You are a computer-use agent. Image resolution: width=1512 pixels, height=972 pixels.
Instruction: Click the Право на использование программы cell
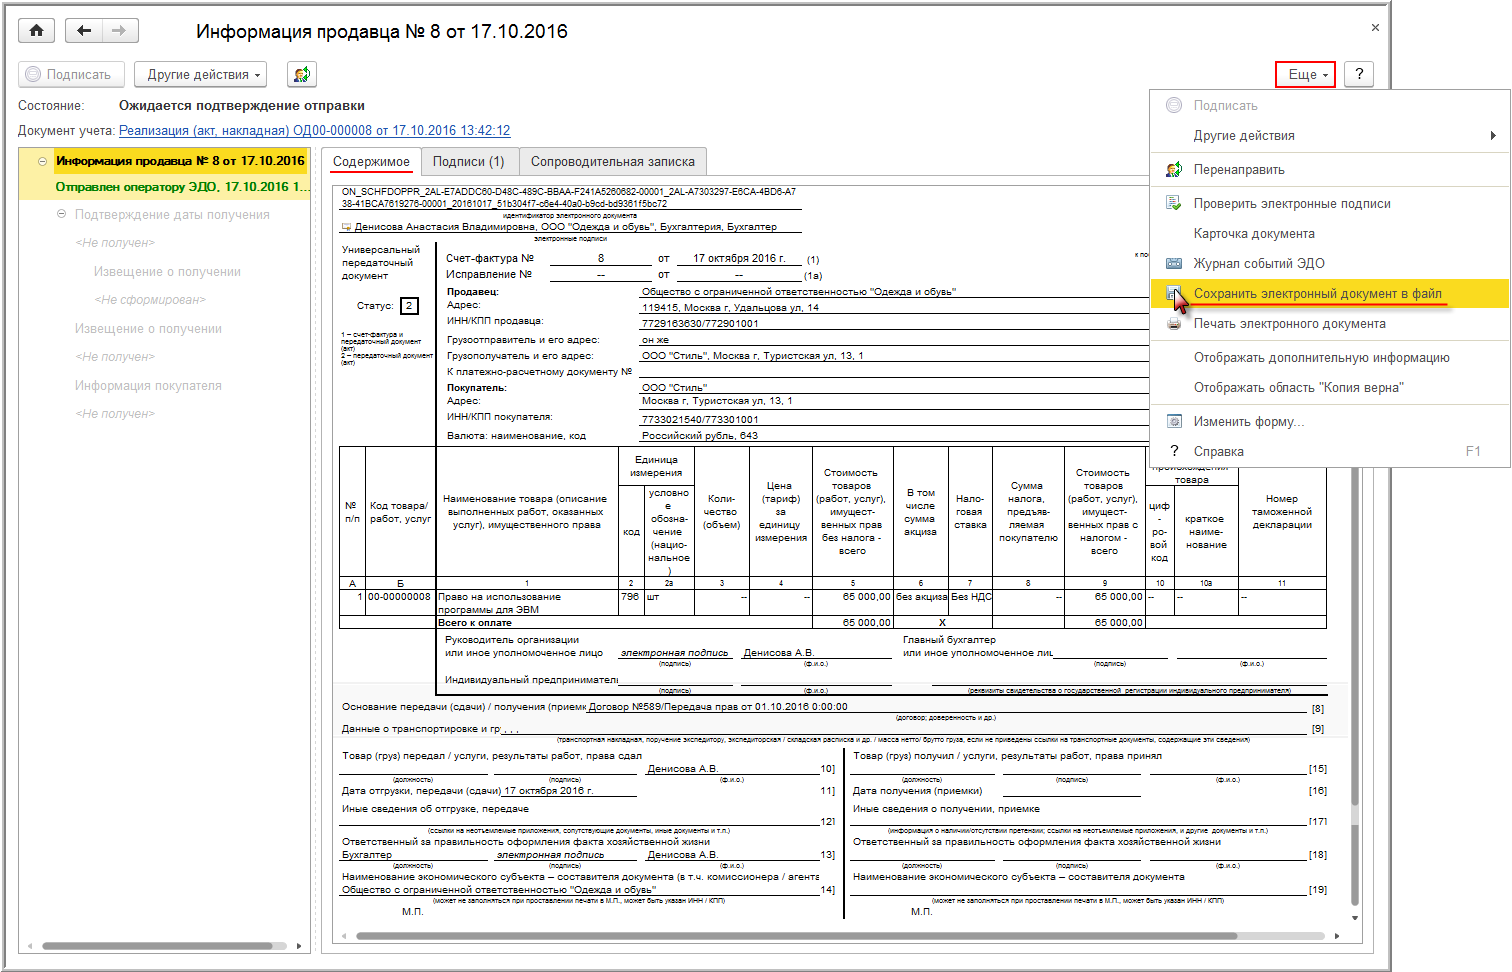(x=527, y=603)
